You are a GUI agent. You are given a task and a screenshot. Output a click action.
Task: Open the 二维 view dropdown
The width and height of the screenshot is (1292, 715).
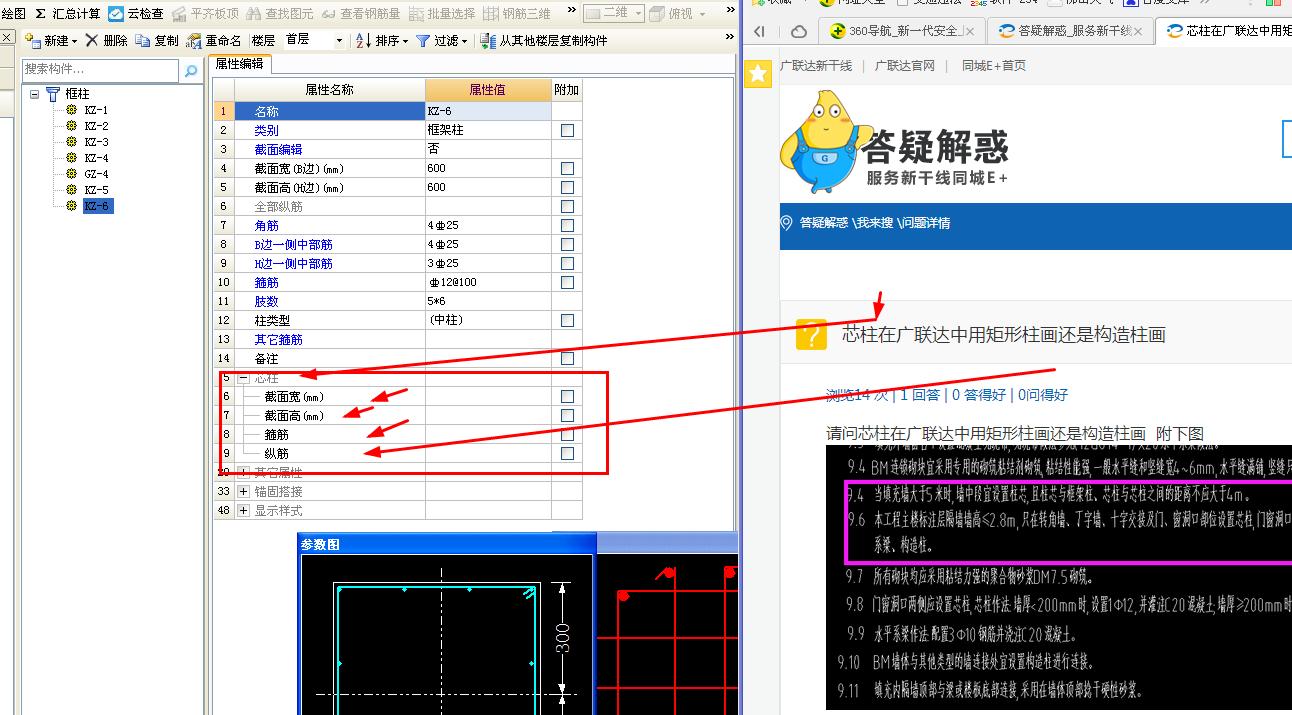click(613, 13)
